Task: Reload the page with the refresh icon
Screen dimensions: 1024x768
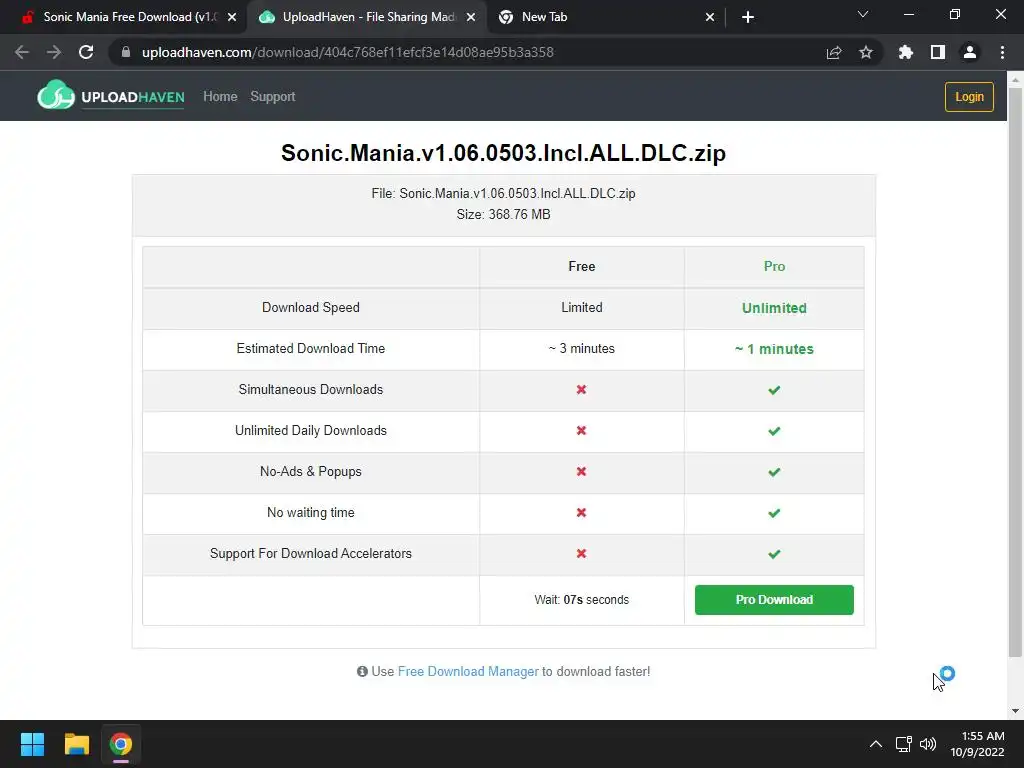Action: coord(86,52)
